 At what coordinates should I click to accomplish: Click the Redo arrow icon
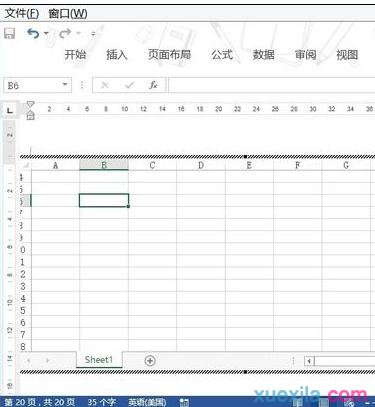(65, 33)
